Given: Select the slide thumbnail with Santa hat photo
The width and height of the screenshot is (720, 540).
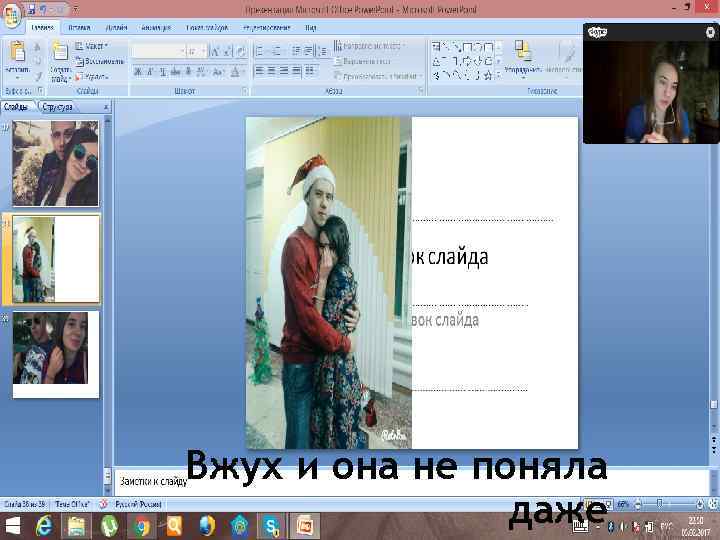Looking at the screenshot, I should click(x=56, y=259).
